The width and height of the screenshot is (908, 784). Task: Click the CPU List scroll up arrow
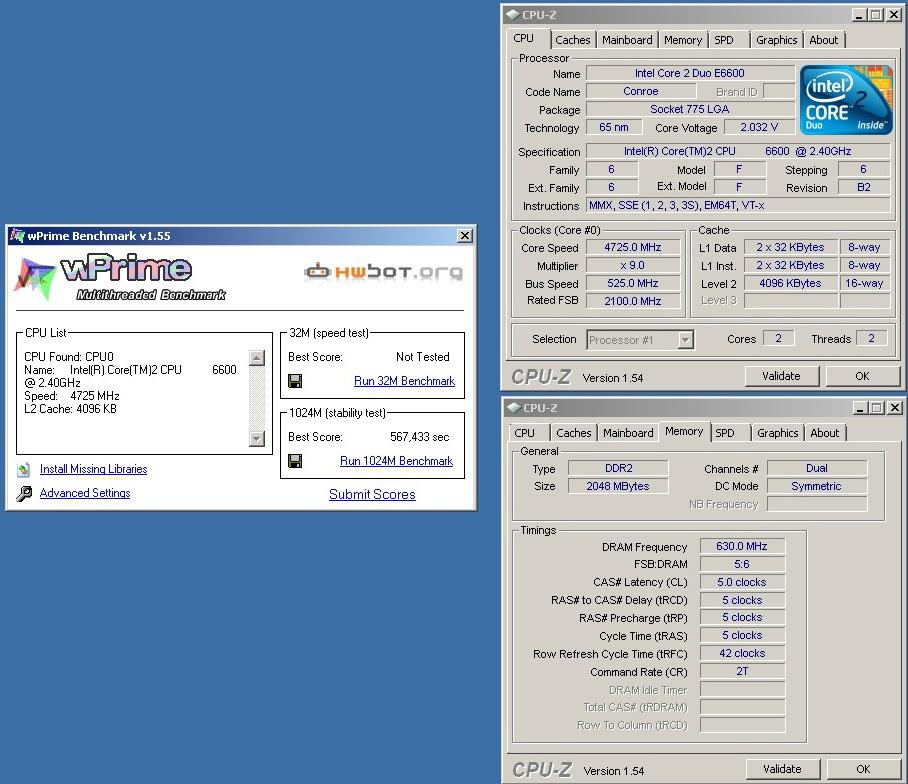click(257, 358)
